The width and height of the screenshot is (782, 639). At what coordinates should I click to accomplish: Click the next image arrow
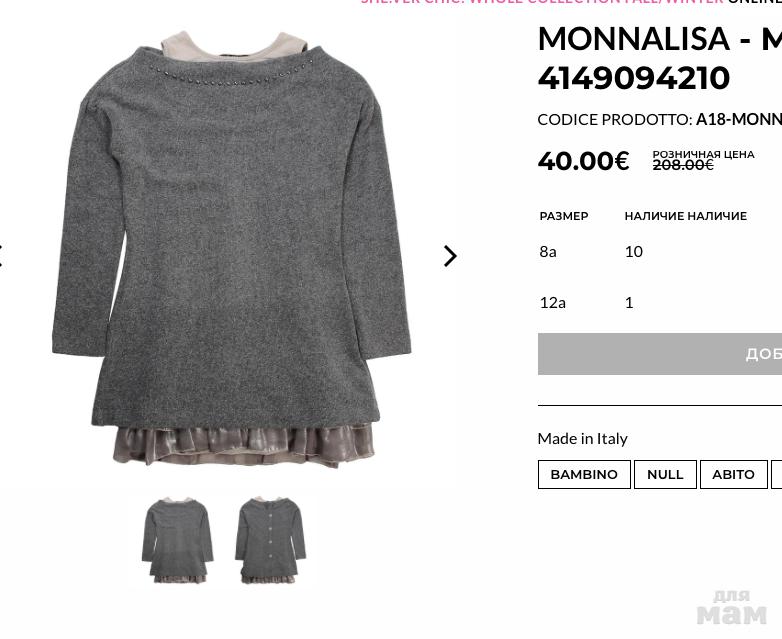click(450, 256)
